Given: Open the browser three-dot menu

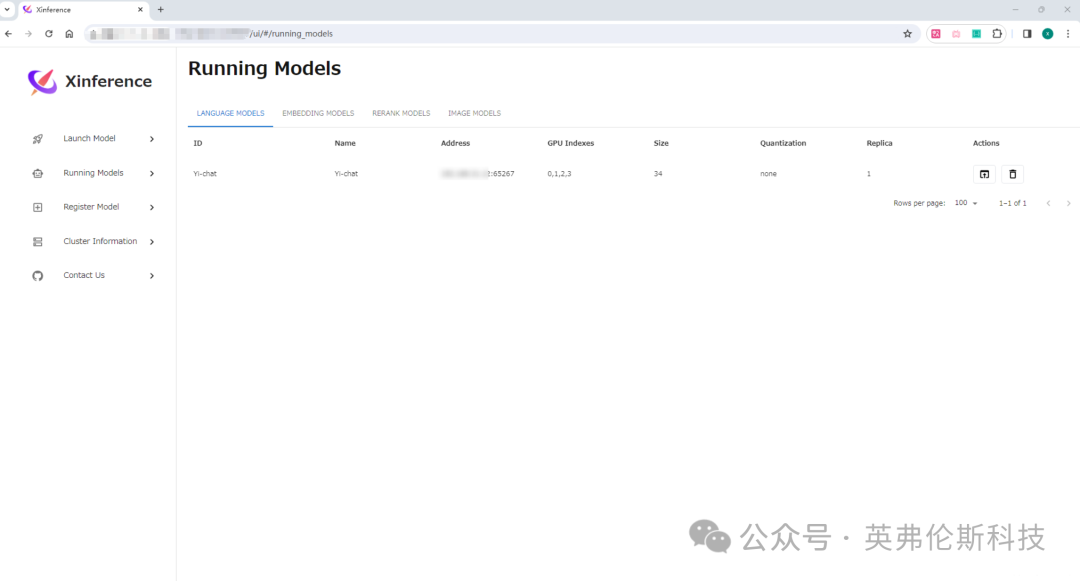Looking at the screenshot, I should pyautogui.click(x=1068, y=34).
